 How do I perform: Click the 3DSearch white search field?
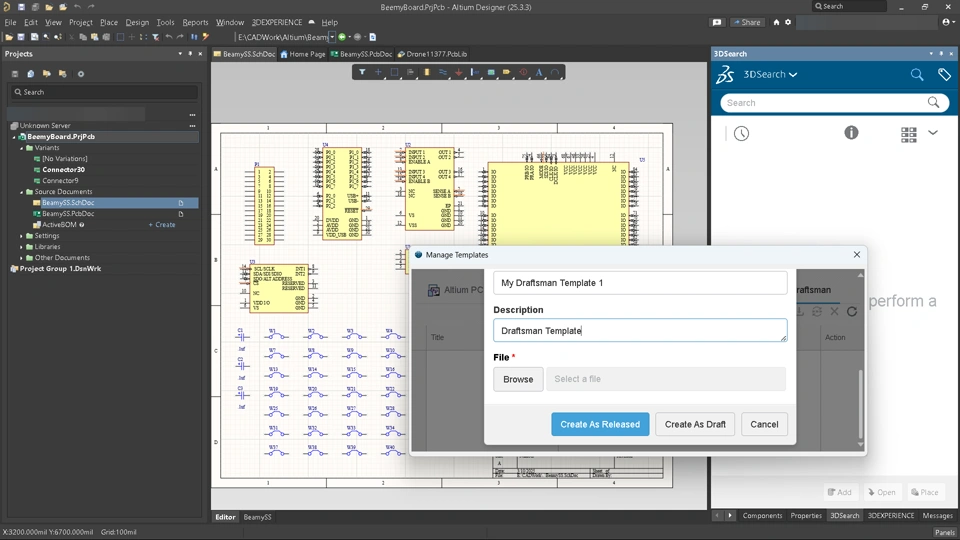(x=834, y=103)
